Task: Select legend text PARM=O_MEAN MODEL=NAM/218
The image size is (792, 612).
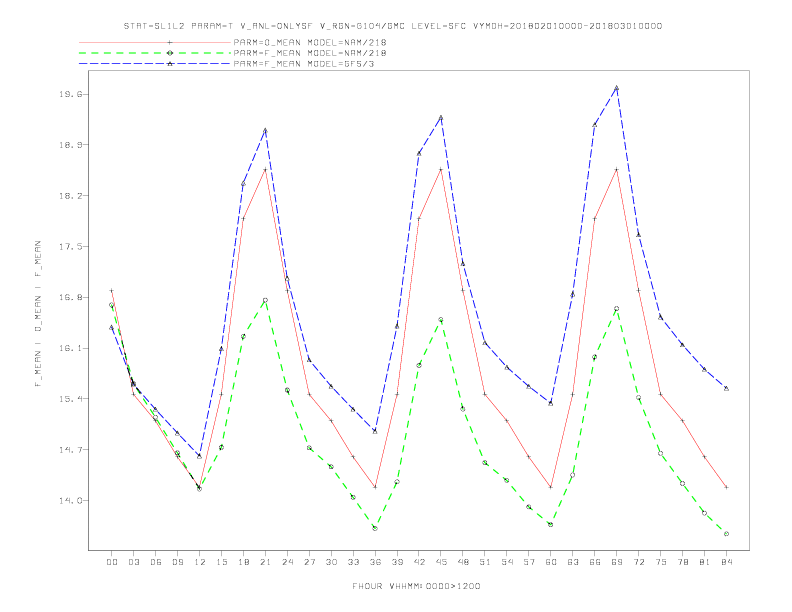Action: click(x=310, y=42)
